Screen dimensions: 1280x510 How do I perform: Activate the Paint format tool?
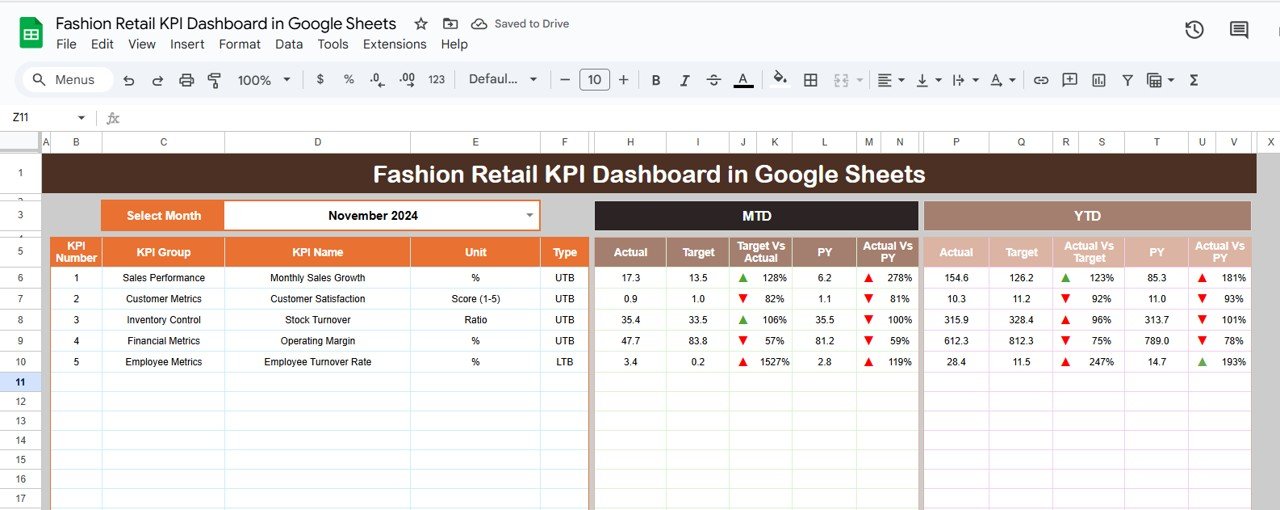(214, 80)
